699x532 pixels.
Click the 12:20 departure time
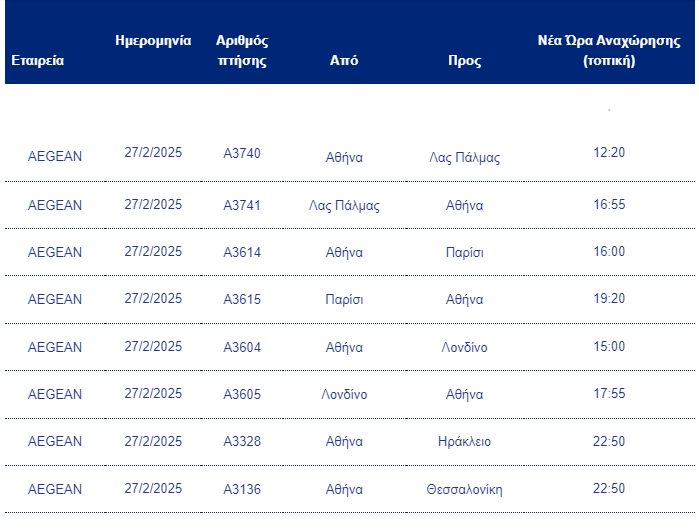pos(609,153)
